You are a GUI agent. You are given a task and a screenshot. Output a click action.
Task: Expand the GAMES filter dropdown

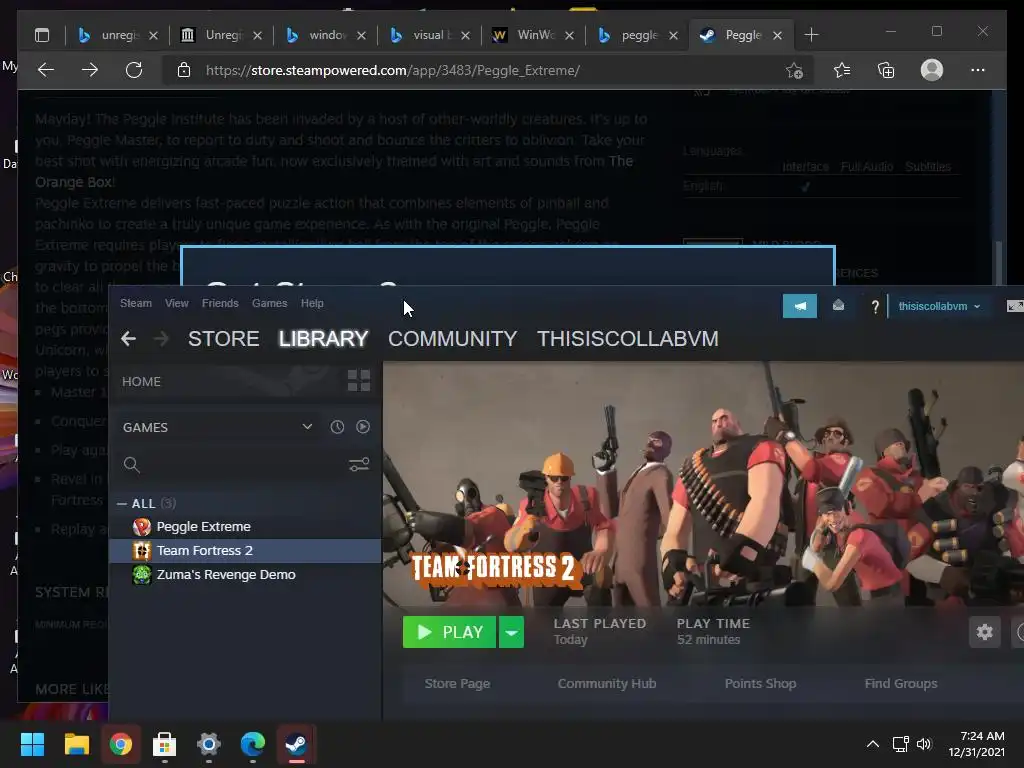click(307, 427)
